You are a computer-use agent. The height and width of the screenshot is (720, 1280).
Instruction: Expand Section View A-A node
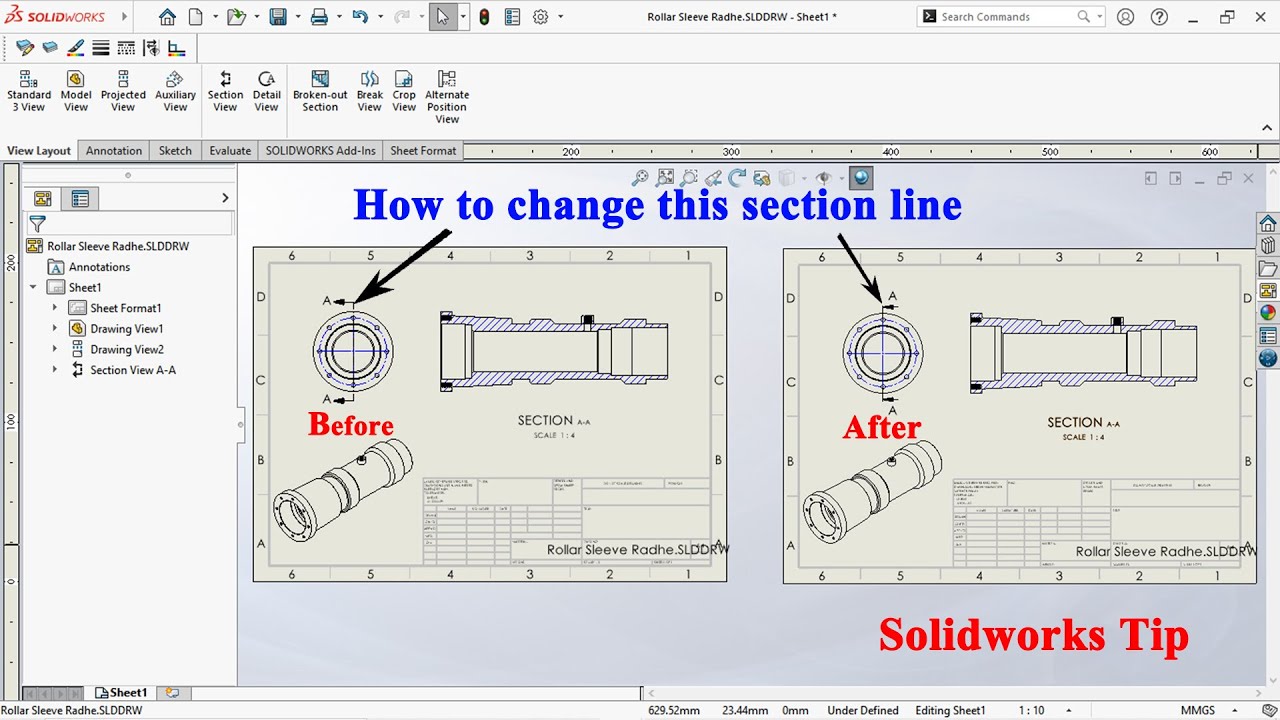[55, 370]
